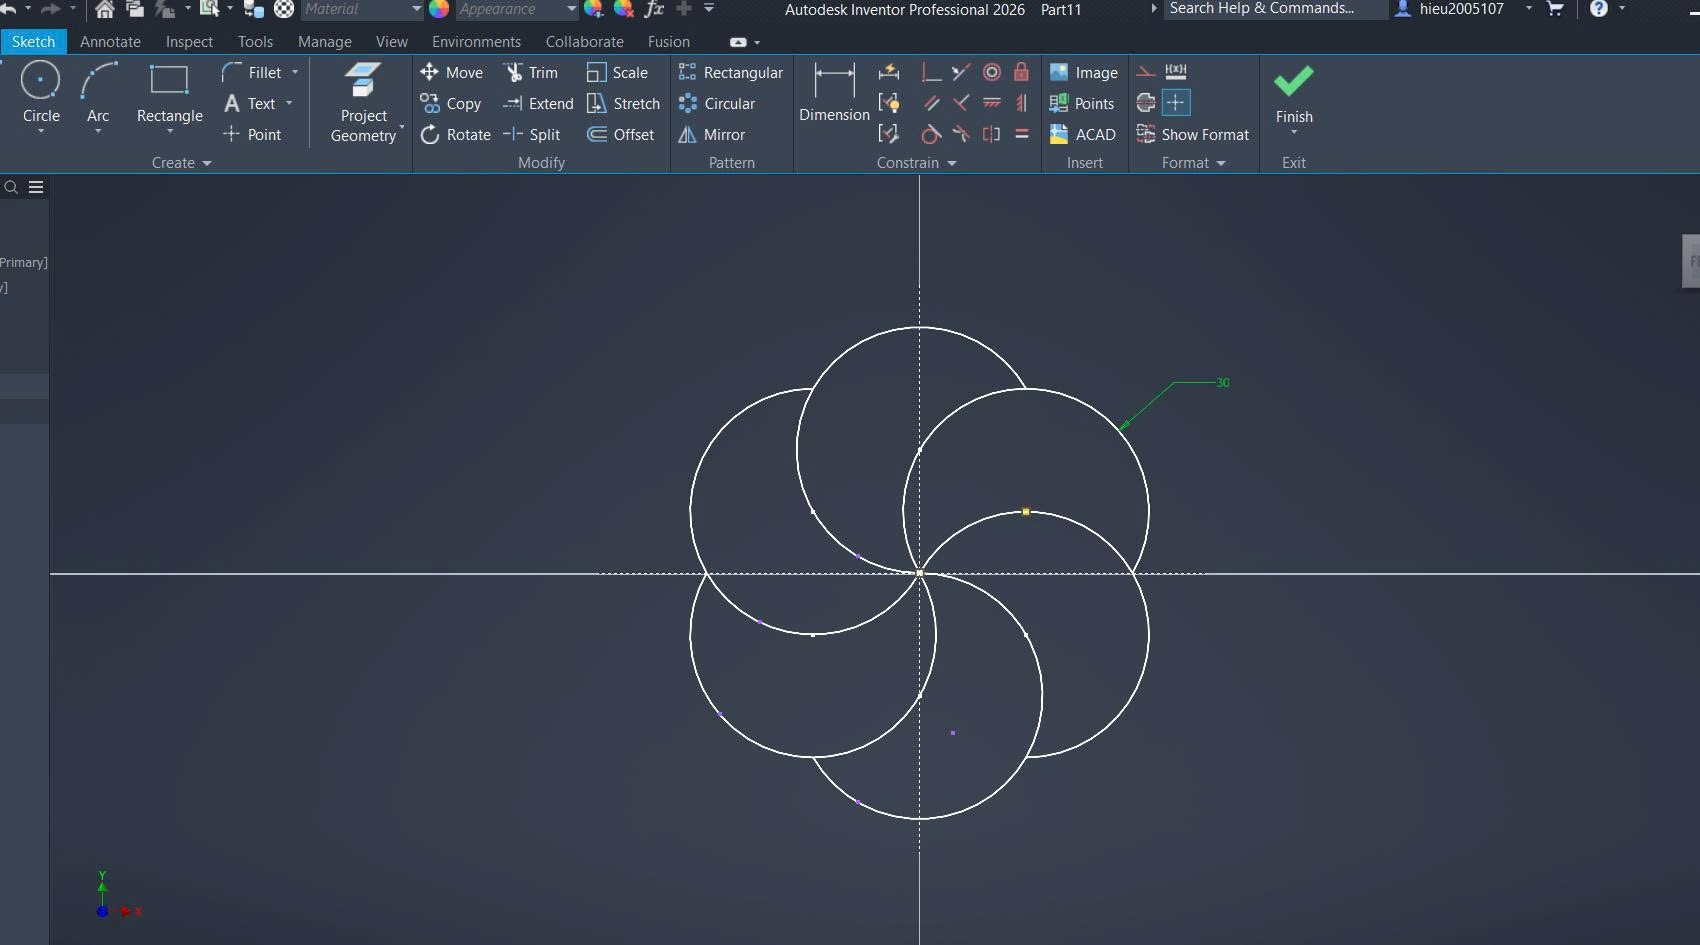Open the fx Parameters dialog
Screen dimensions: 1700x945
[x=654, y=9]
